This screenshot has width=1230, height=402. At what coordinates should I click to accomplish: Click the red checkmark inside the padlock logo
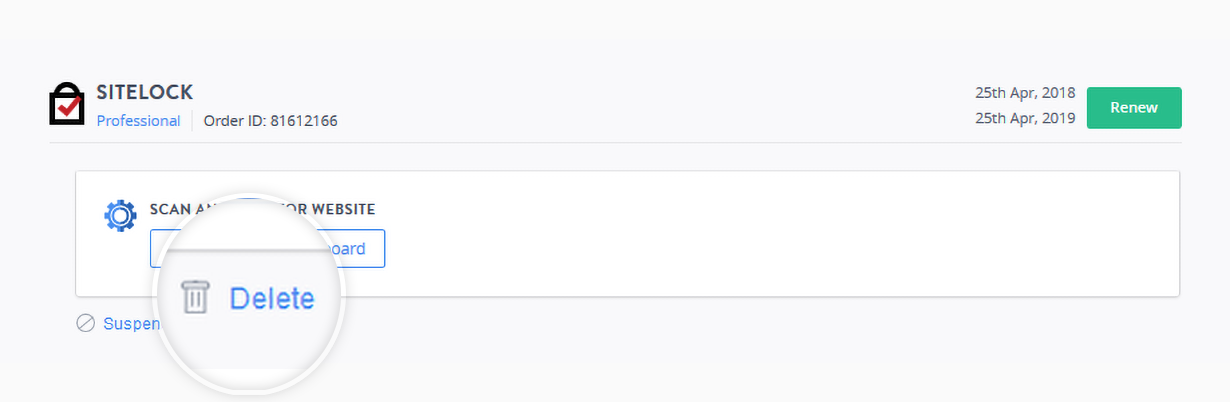tap(68, 107)
